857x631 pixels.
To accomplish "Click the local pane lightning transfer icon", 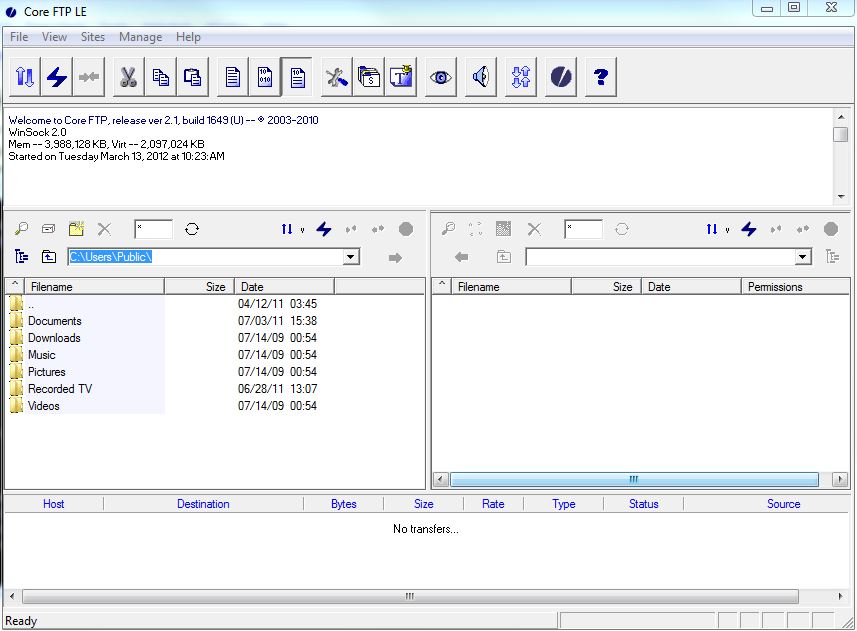I will point(324,229).
